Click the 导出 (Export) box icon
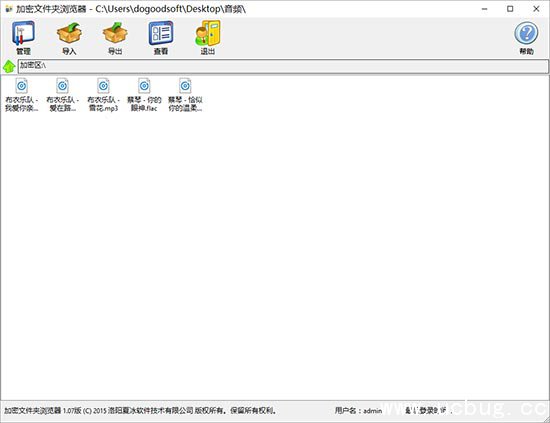 pyautogui.click(x=115, y=38)
